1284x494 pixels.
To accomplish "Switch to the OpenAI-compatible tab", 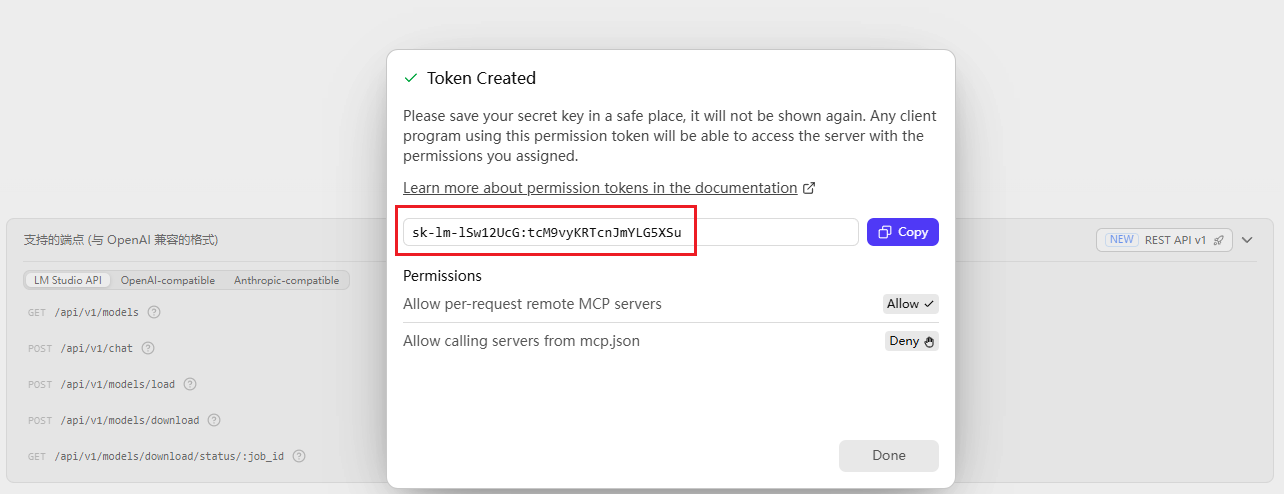I will click(x=168, y=281).
